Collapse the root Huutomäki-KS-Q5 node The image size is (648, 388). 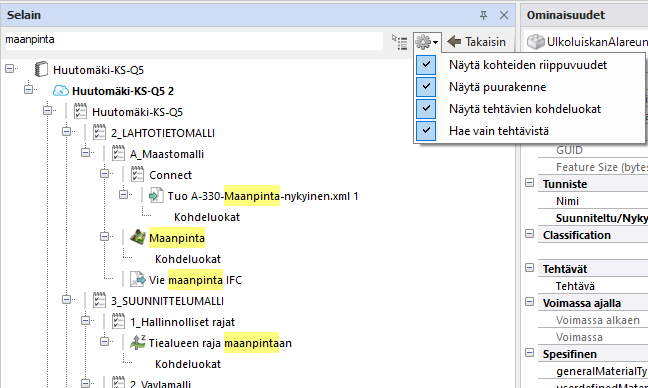tap(9, 68)
